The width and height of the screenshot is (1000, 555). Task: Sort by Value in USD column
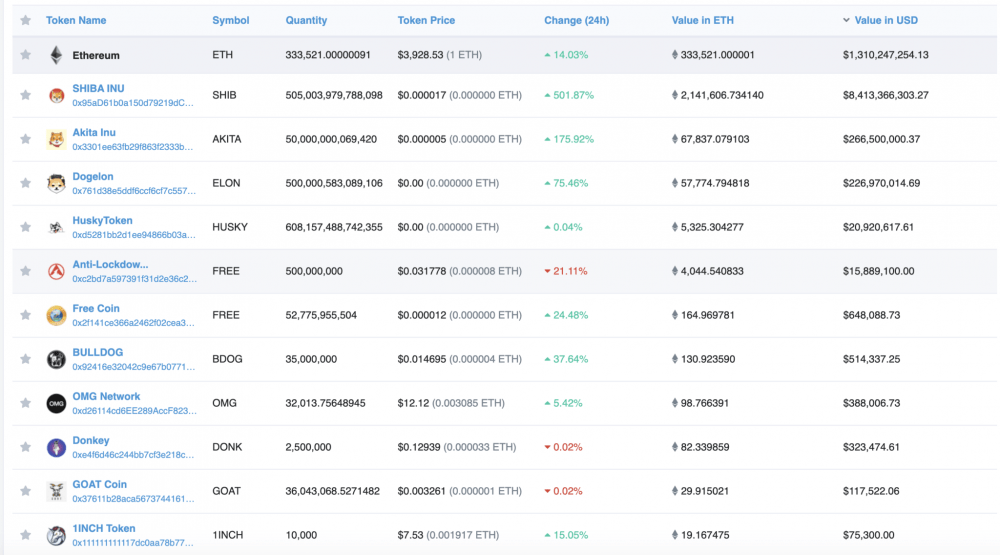(886, 20)
